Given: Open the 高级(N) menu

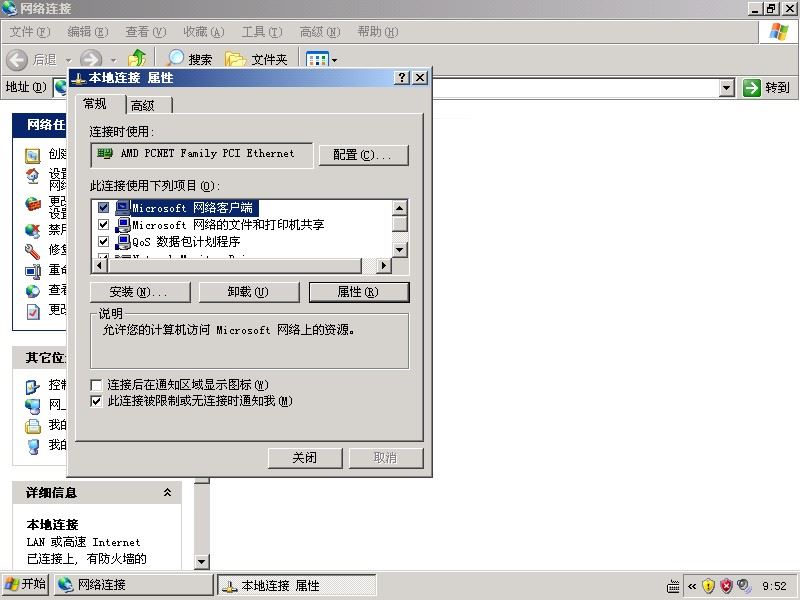Looking at the screenshot, I should pyautogui.click(x=320, y=32).
